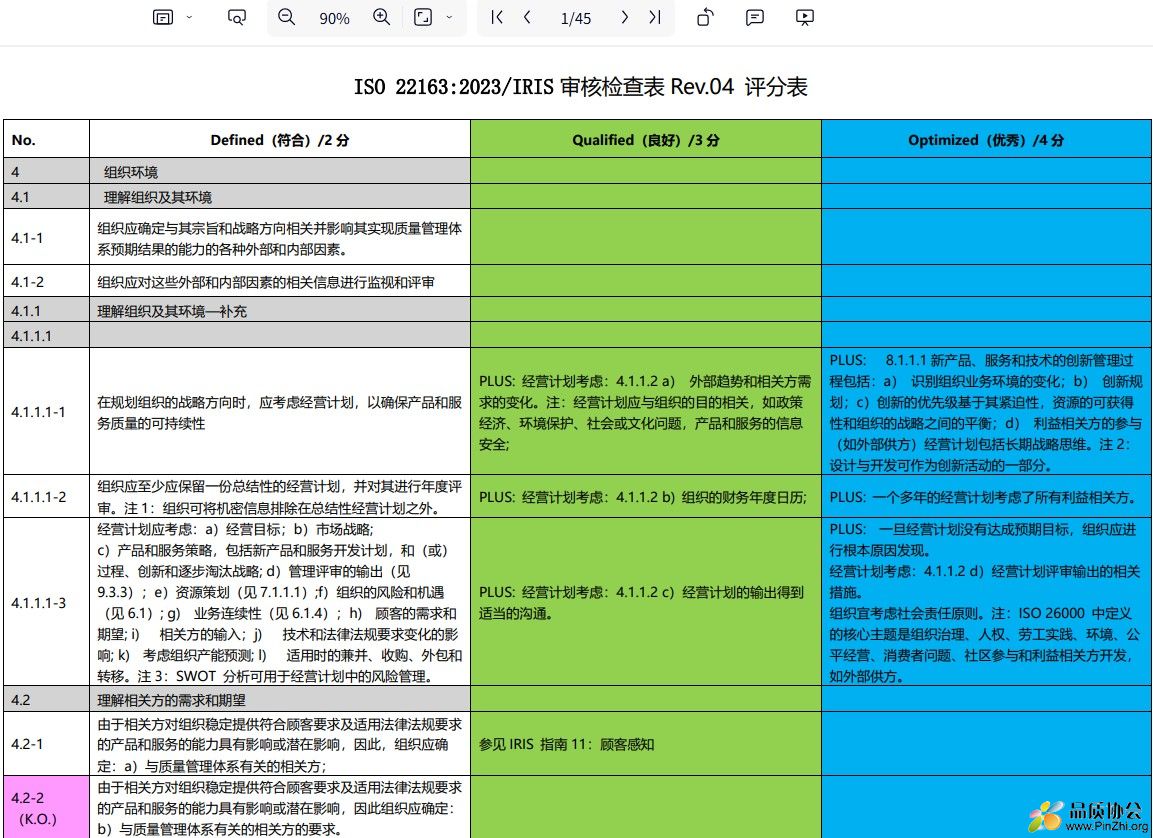Image resolution: width=1153 pixels, height=838 pixels.
Task: Click '组织应对这些外部和内部因素的相关信息进行监视和评审' text
Action: 265,282
